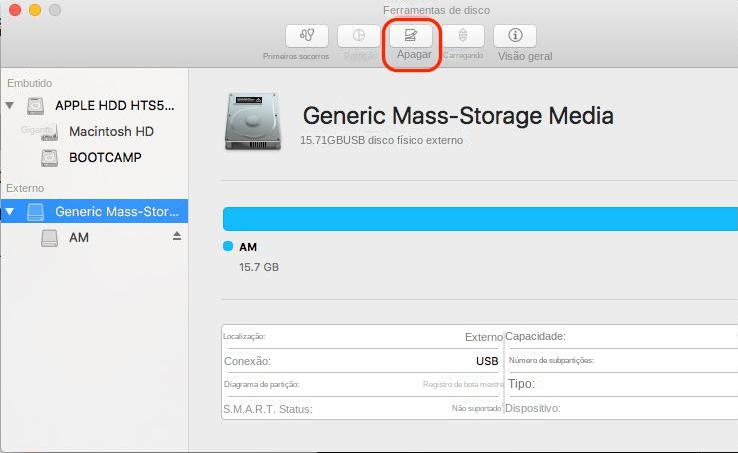738x453 pixels.
Task: Click the Capacidade label
Action: pyautogui.click(x=535, y=336)
